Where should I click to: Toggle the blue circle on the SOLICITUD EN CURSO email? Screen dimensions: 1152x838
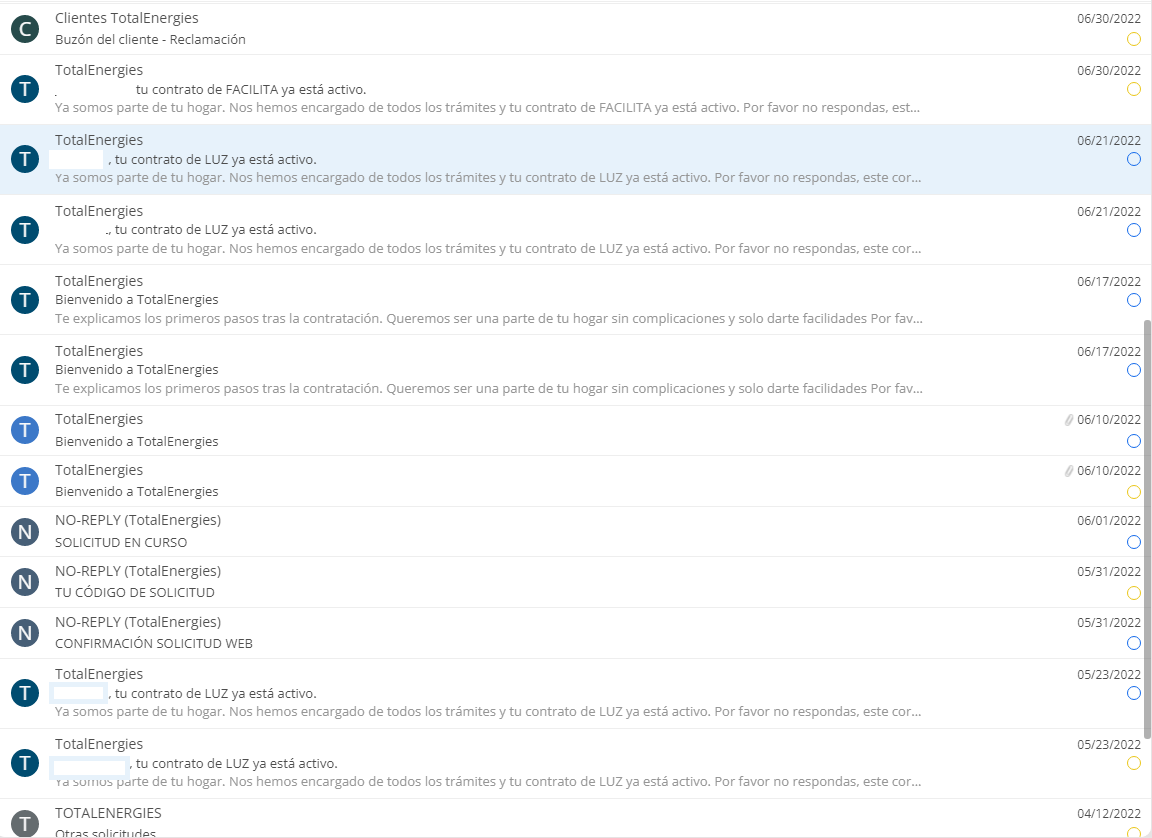pos(1134,542)
